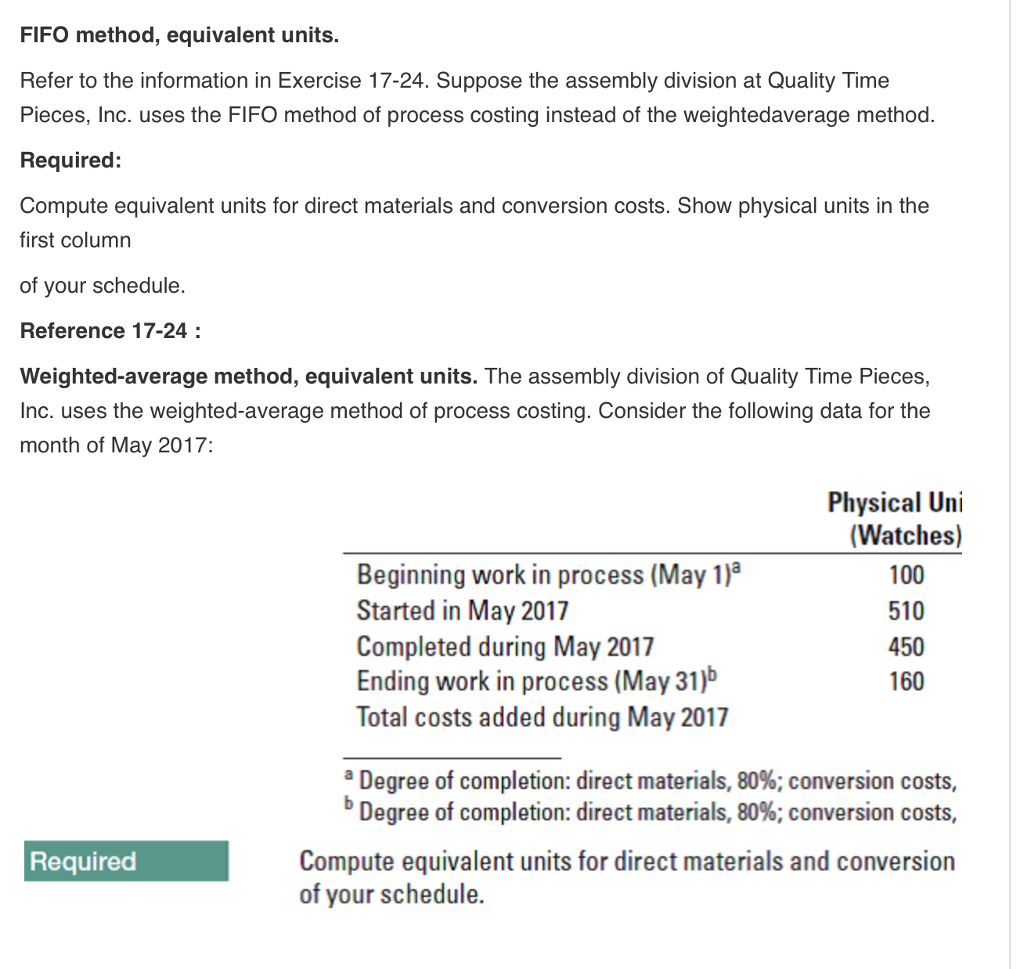Click the "first column" text line

(75, 240)
